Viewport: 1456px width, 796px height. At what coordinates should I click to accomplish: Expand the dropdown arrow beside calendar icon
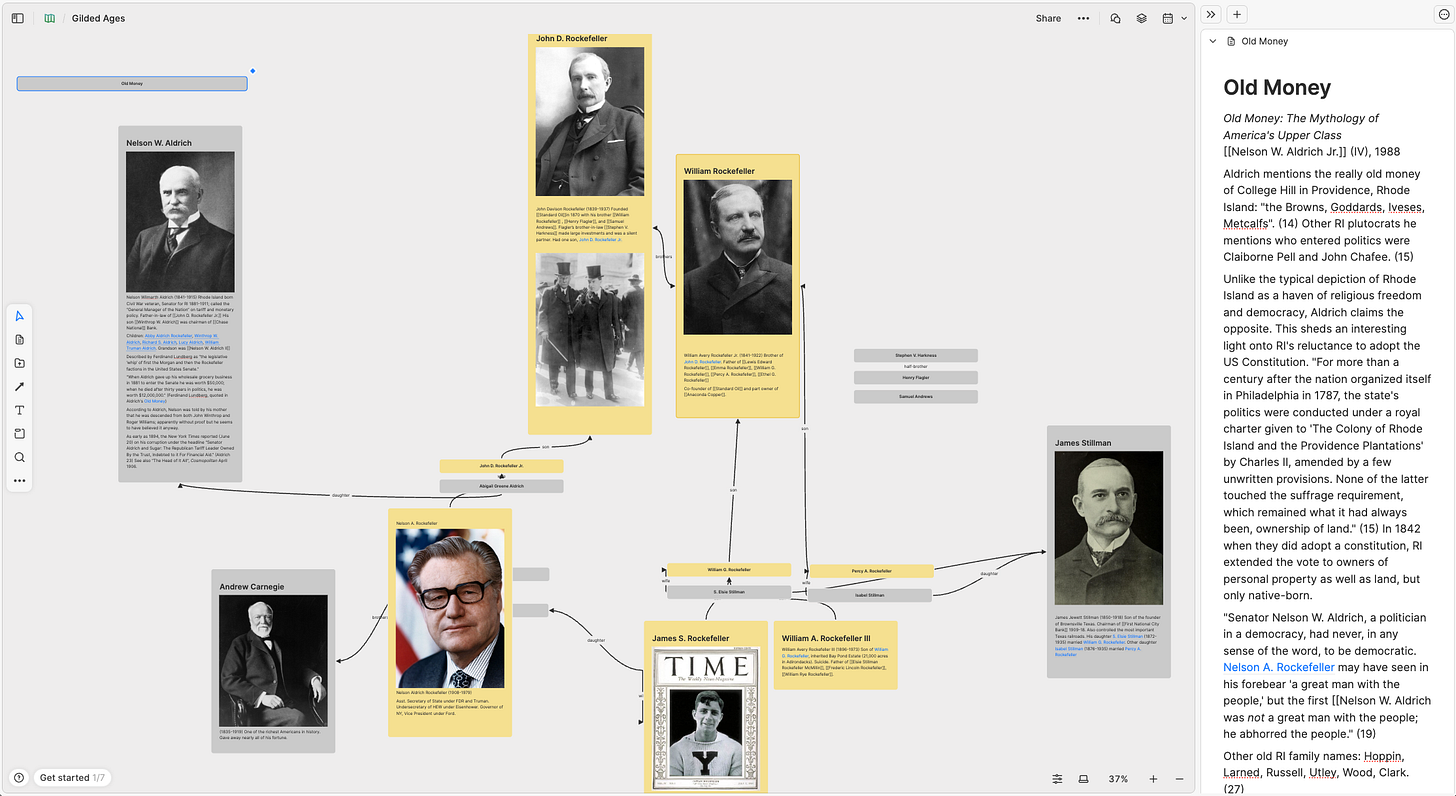point(1184,18)
